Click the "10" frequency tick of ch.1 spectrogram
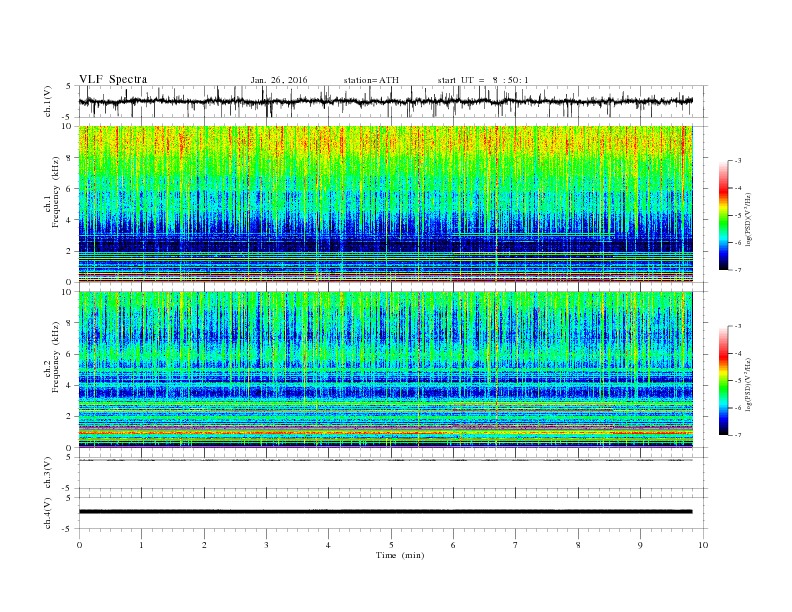 pyautogui.click(x=69, y=126)
